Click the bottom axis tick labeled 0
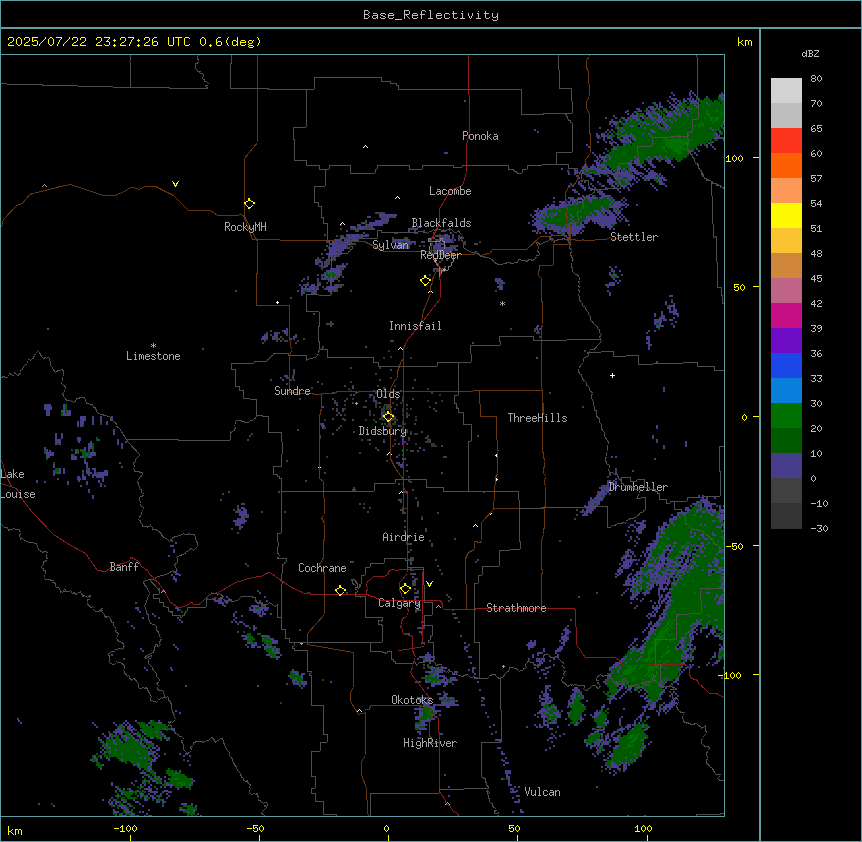 [x=386, y=828]
